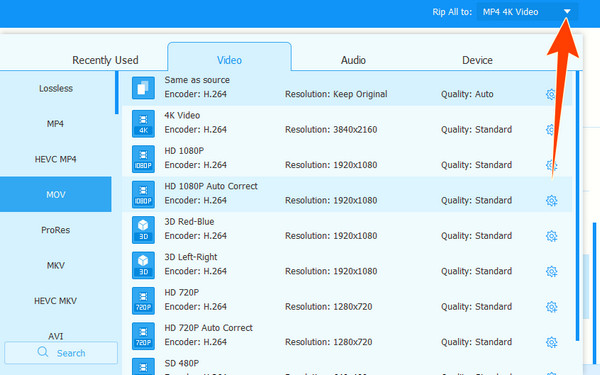Select the 4K Video preset name
The width and height of the screenshot is (600, 375).
tap(182, 115)
